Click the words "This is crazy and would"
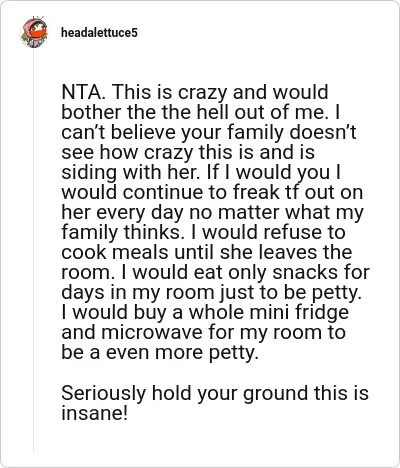The image size is (400, 468). 220,92
